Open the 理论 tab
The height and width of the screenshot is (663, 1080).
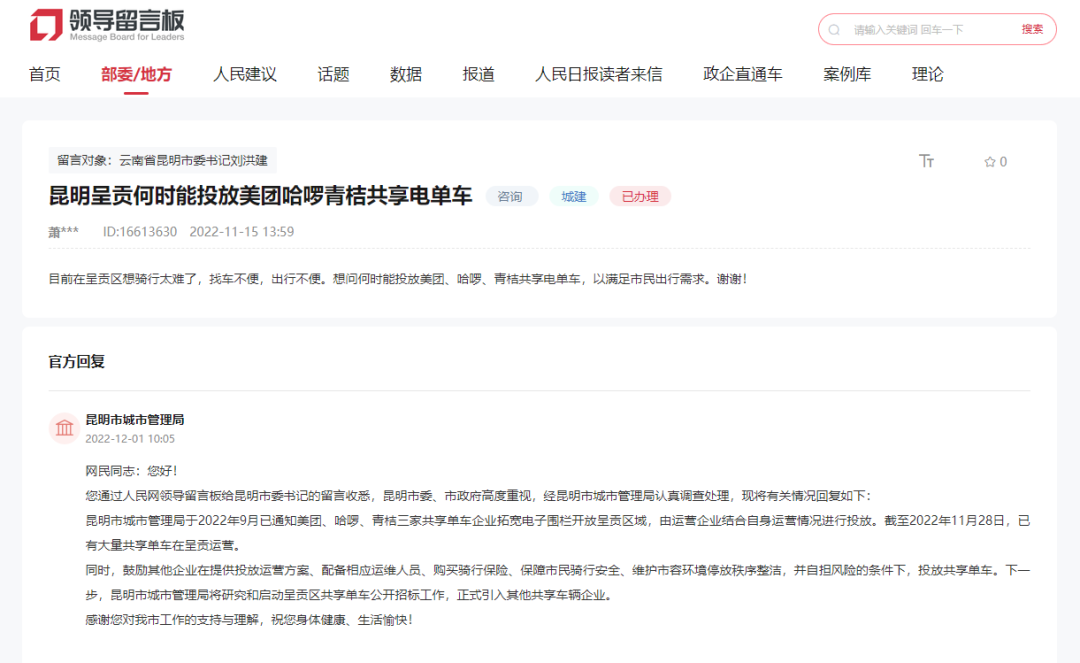(x=927, y=74)
